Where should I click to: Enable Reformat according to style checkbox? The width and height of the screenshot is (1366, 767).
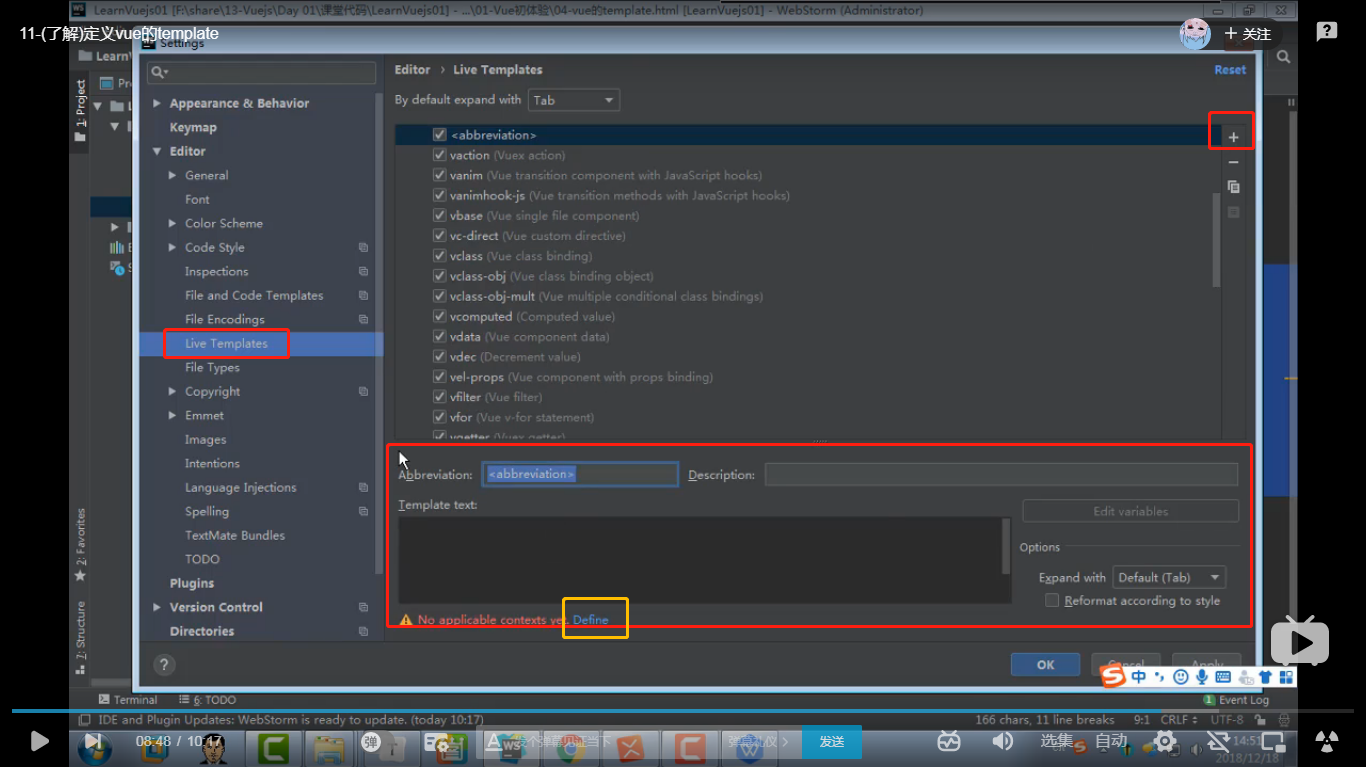pos(1052,600)
